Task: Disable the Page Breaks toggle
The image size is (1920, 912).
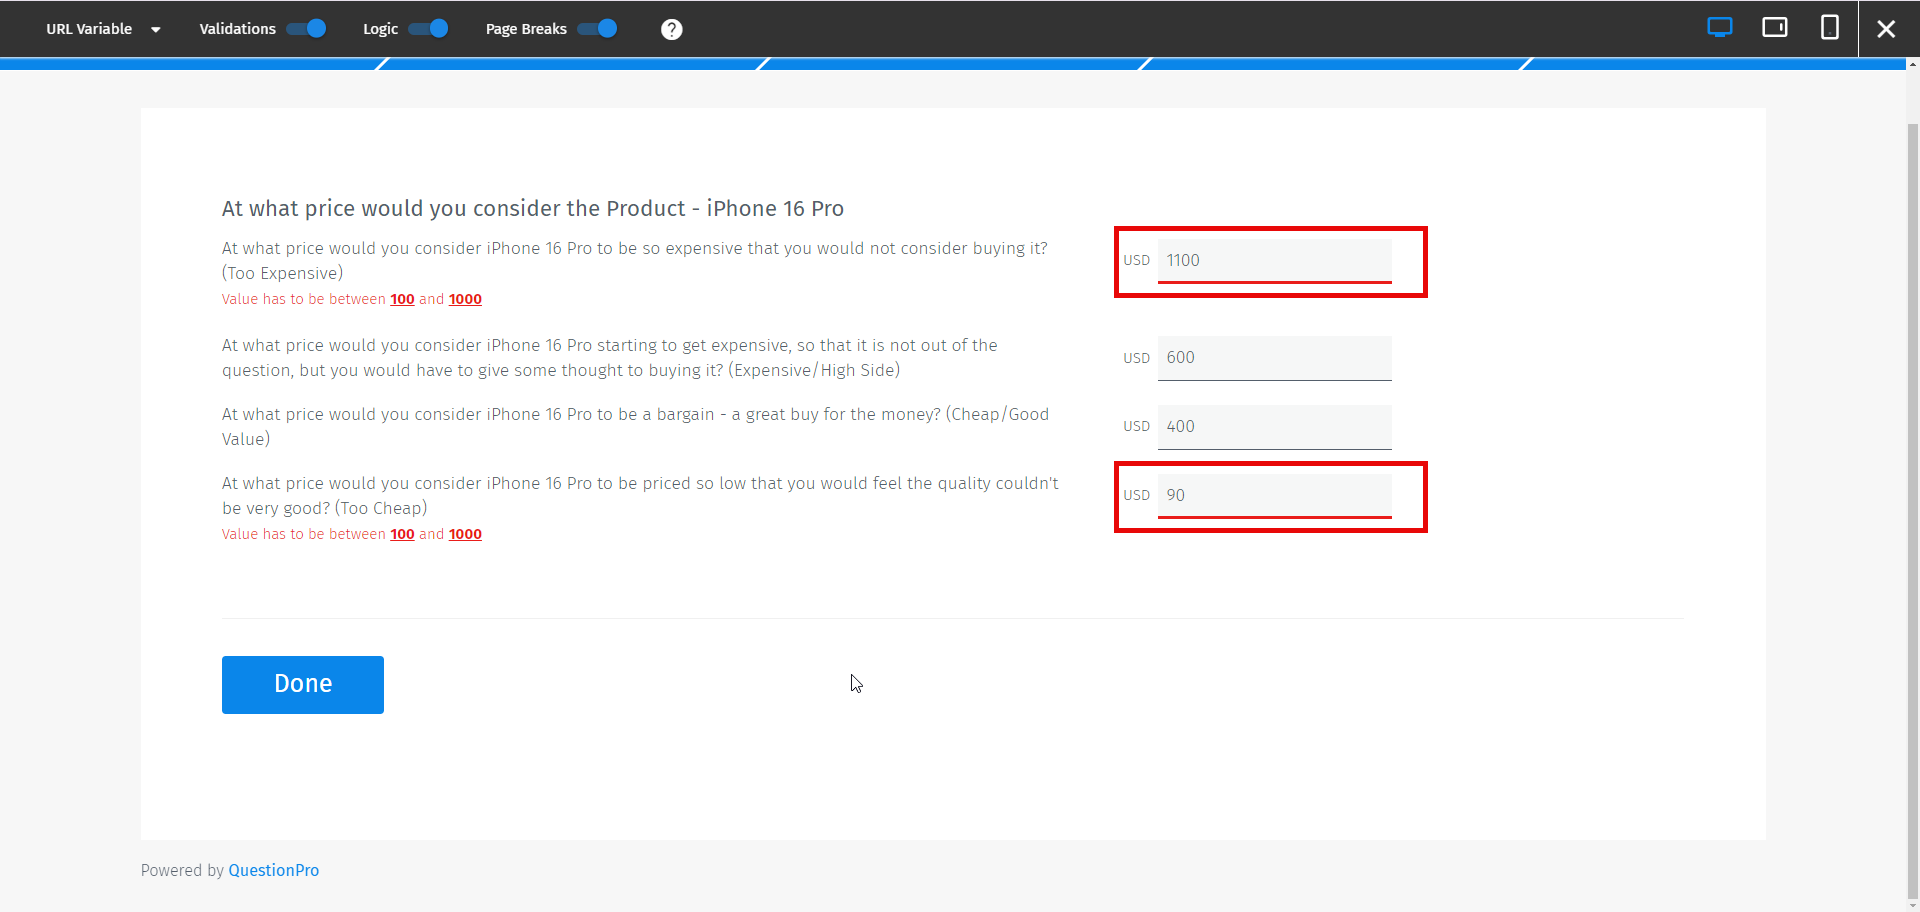Action: [x=597, y=29]
